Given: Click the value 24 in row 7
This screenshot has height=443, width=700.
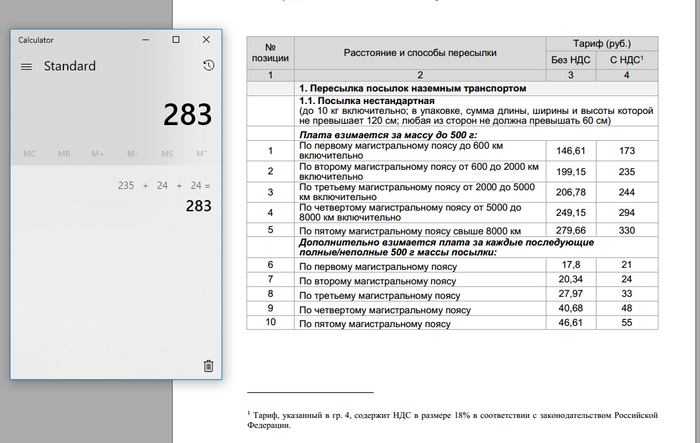Looking at the screenshot, I should (x=627, y=279).
